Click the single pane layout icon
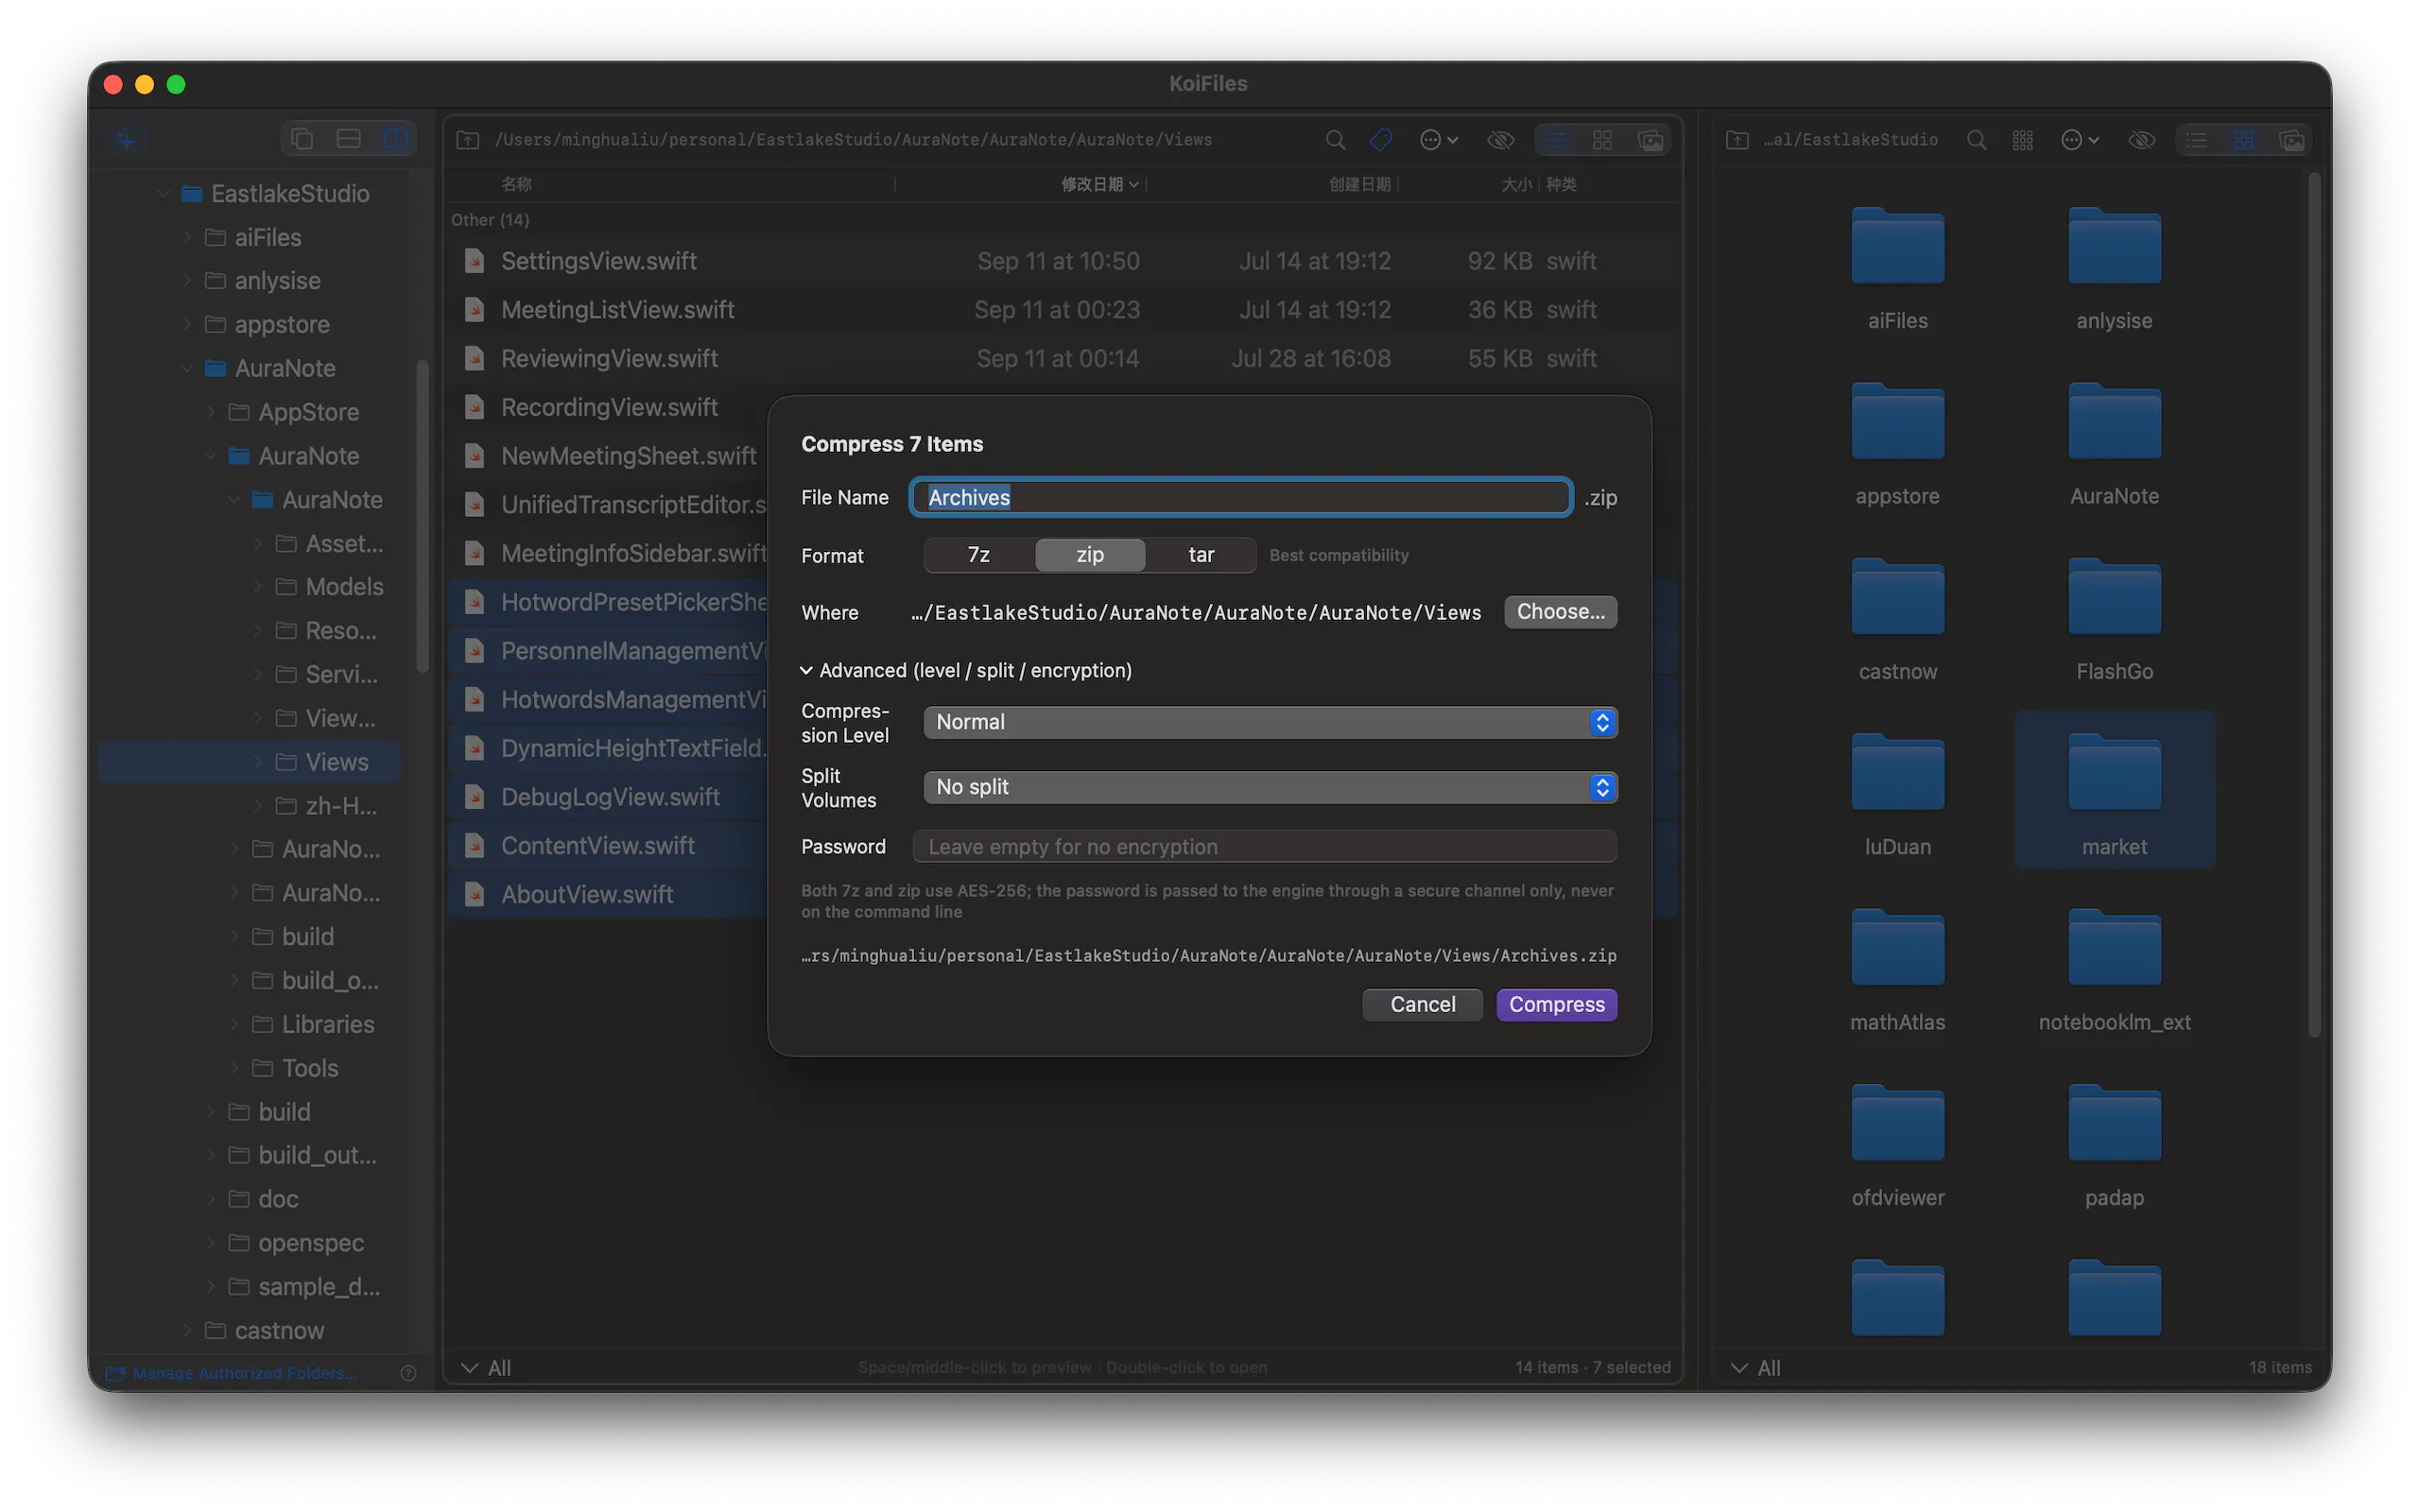2420x1512 pixels. pos(302,139)
